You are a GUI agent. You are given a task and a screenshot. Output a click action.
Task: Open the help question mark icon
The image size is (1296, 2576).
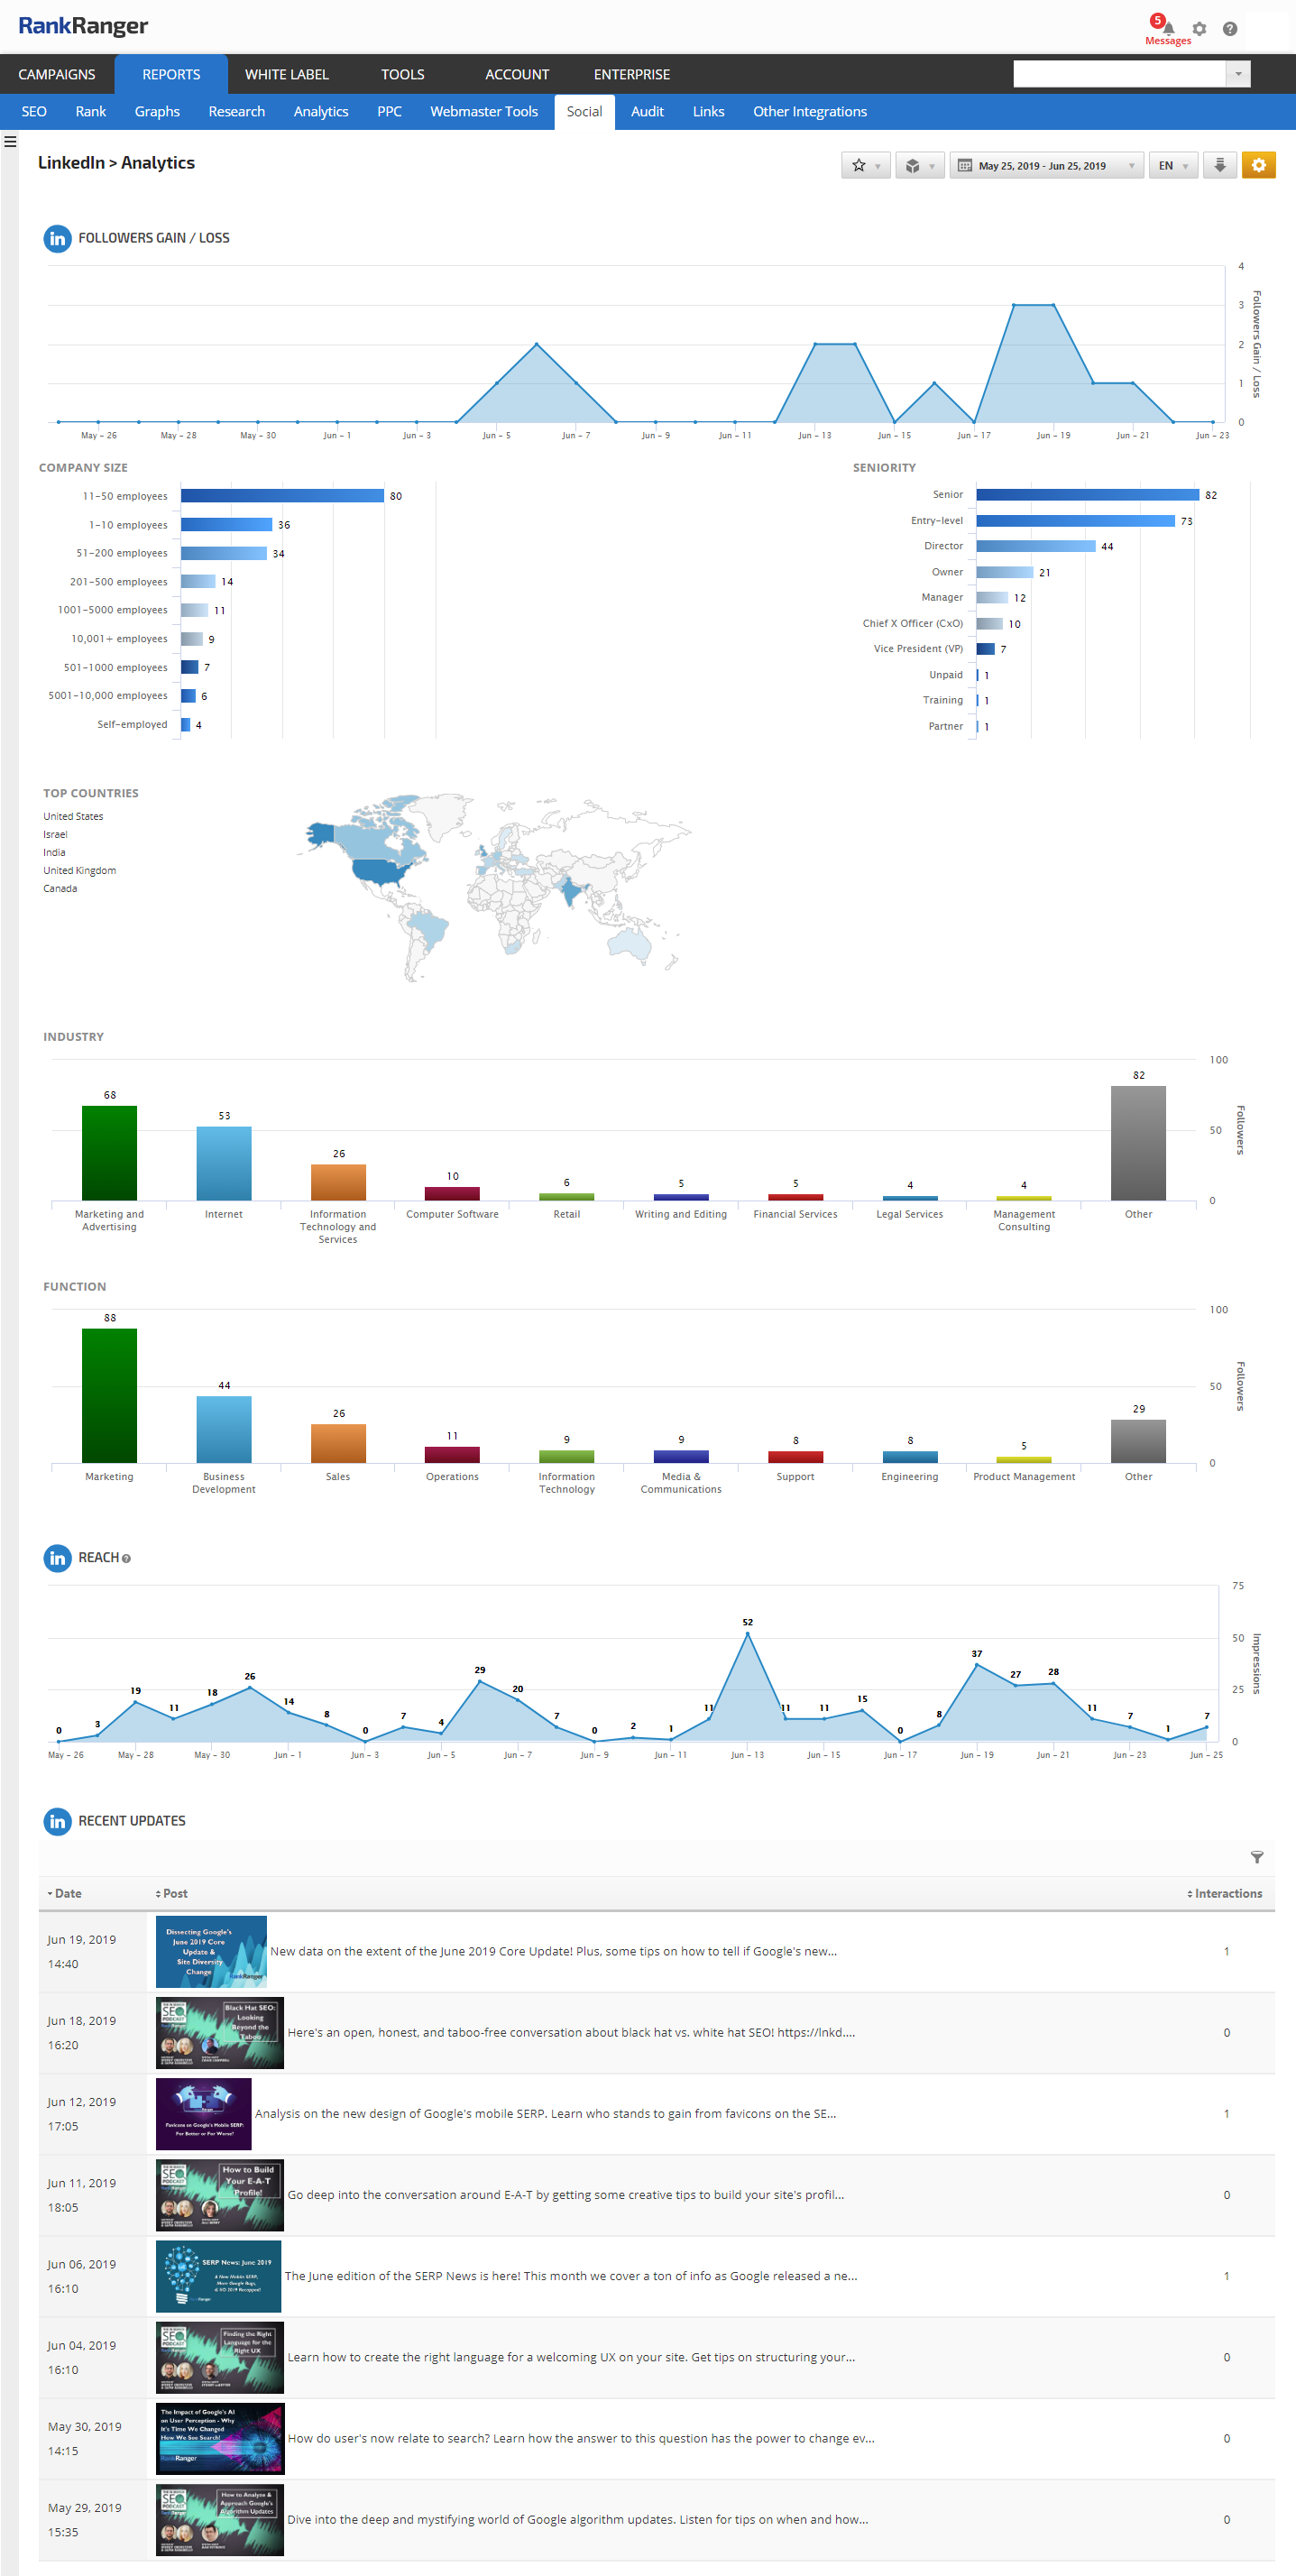(1230, 29)
